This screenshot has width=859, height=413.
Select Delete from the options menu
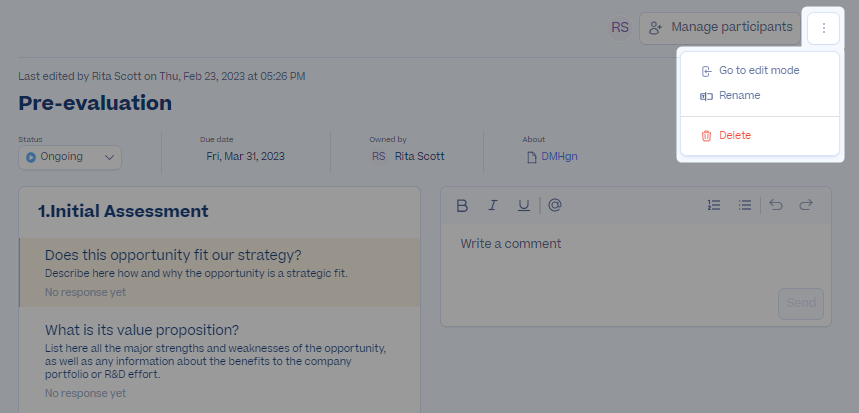(734, 135)
